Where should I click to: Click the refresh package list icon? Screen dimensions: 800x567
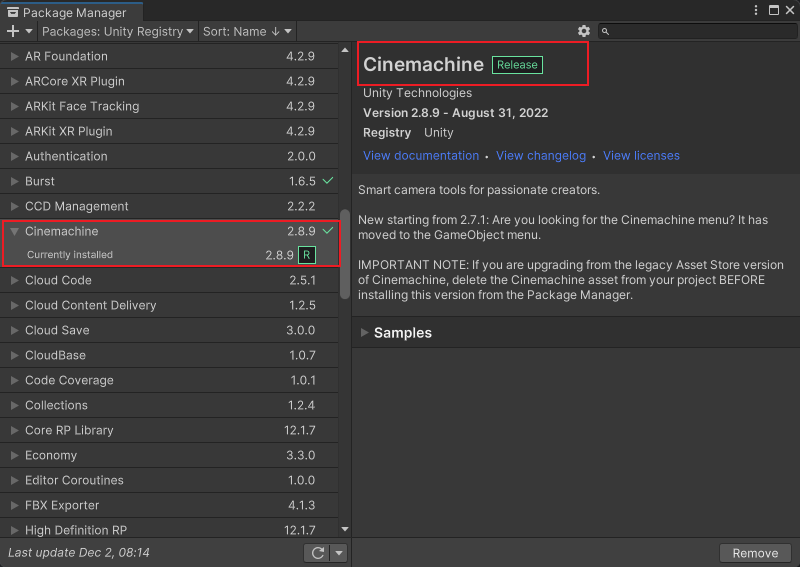click(318, 553)
